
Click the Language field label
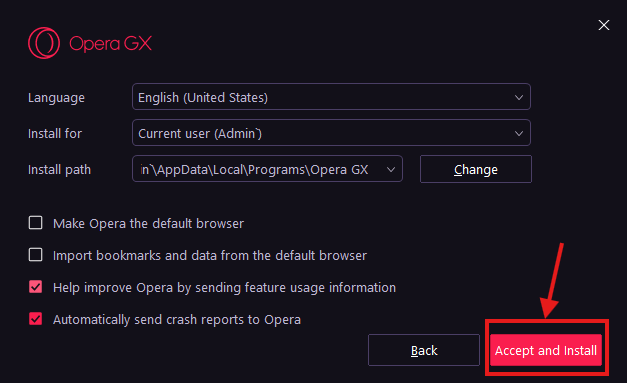point(56,98)
